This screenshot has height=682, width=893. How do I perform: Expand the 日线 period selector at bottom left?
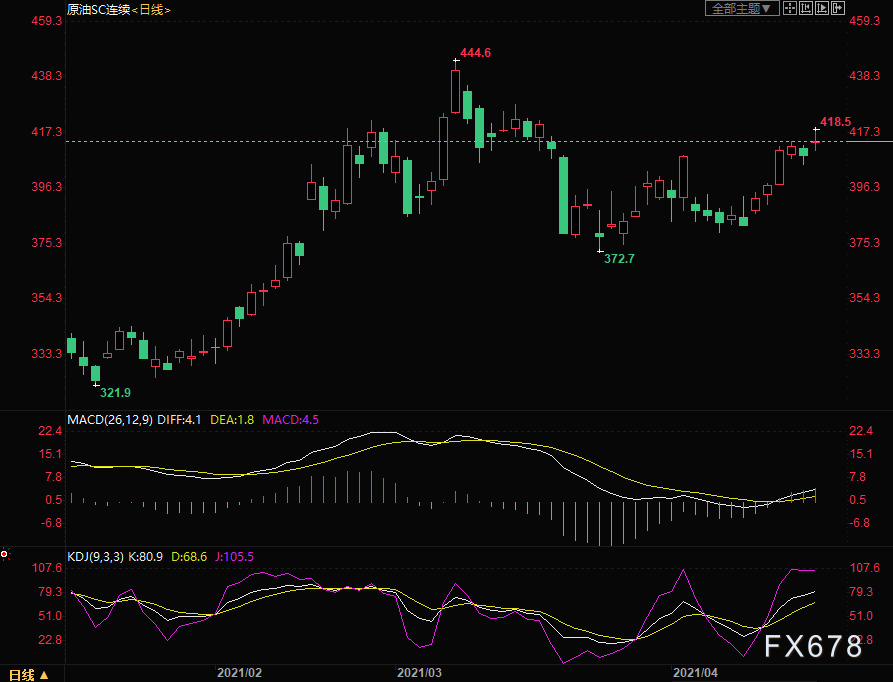point(28,673)
